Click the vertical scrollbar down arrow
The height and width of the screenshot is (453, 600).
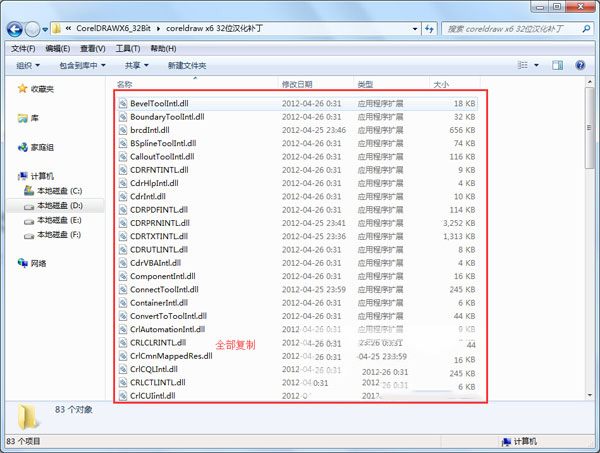click(590, 395)
